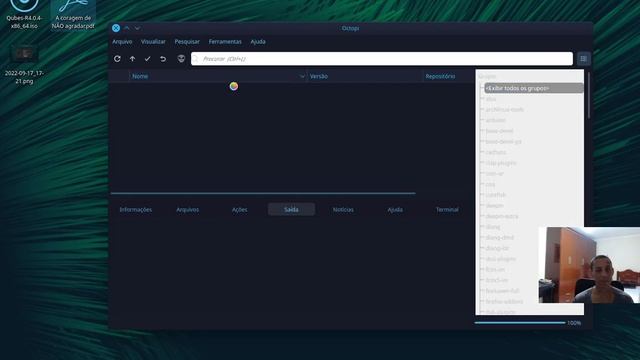Click the groups list vertical scrollbar
This screenshot has height=360, width=640.
coord(589,96)
